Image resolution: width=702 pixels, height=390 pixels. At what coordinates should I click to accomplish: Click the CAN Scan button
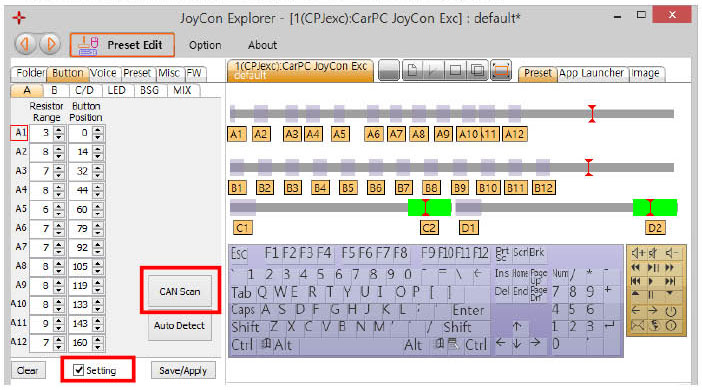pos(180,291)
